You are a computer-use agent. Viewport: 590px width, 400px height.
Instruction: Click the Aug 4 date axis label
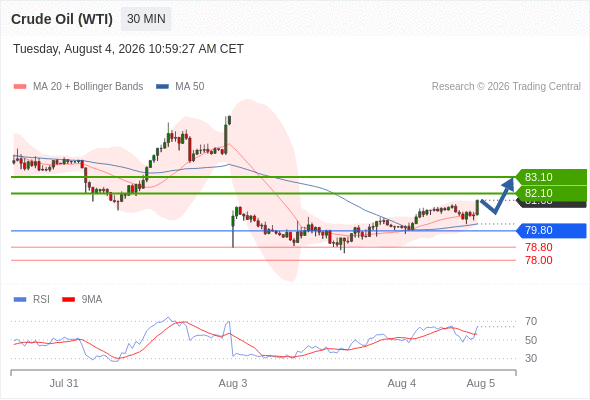pyautogui.click(x=402, y=383)
